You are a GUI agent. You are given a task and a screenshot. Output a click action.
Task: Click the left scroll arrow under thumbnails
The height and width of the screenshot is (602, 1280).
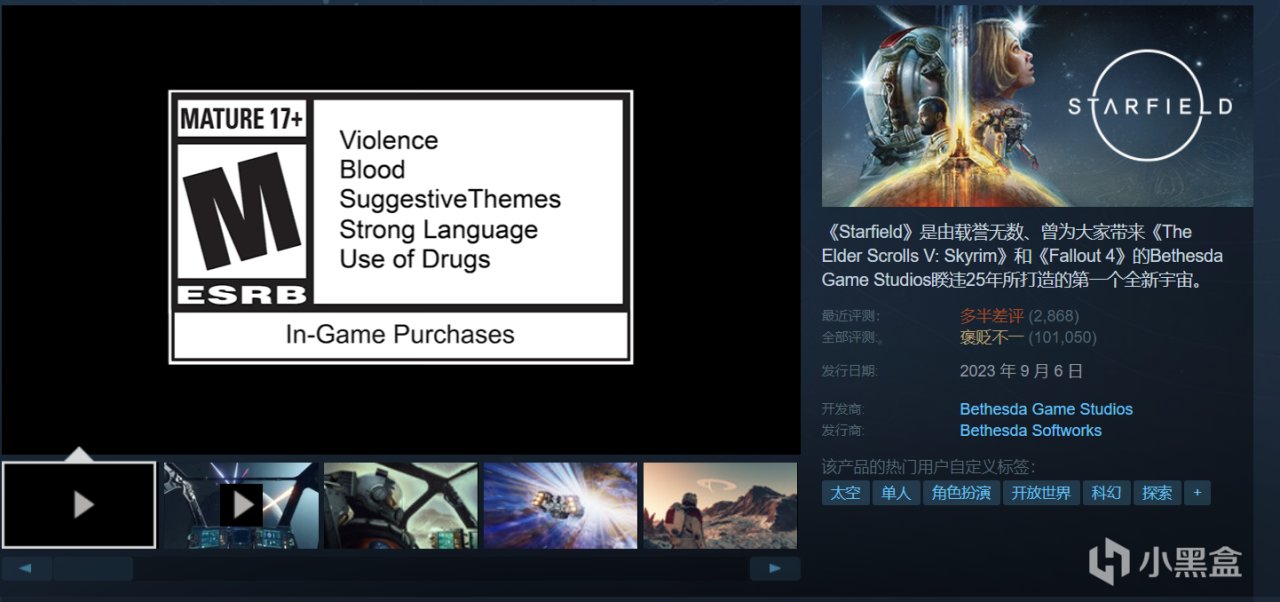pos(27,569)
